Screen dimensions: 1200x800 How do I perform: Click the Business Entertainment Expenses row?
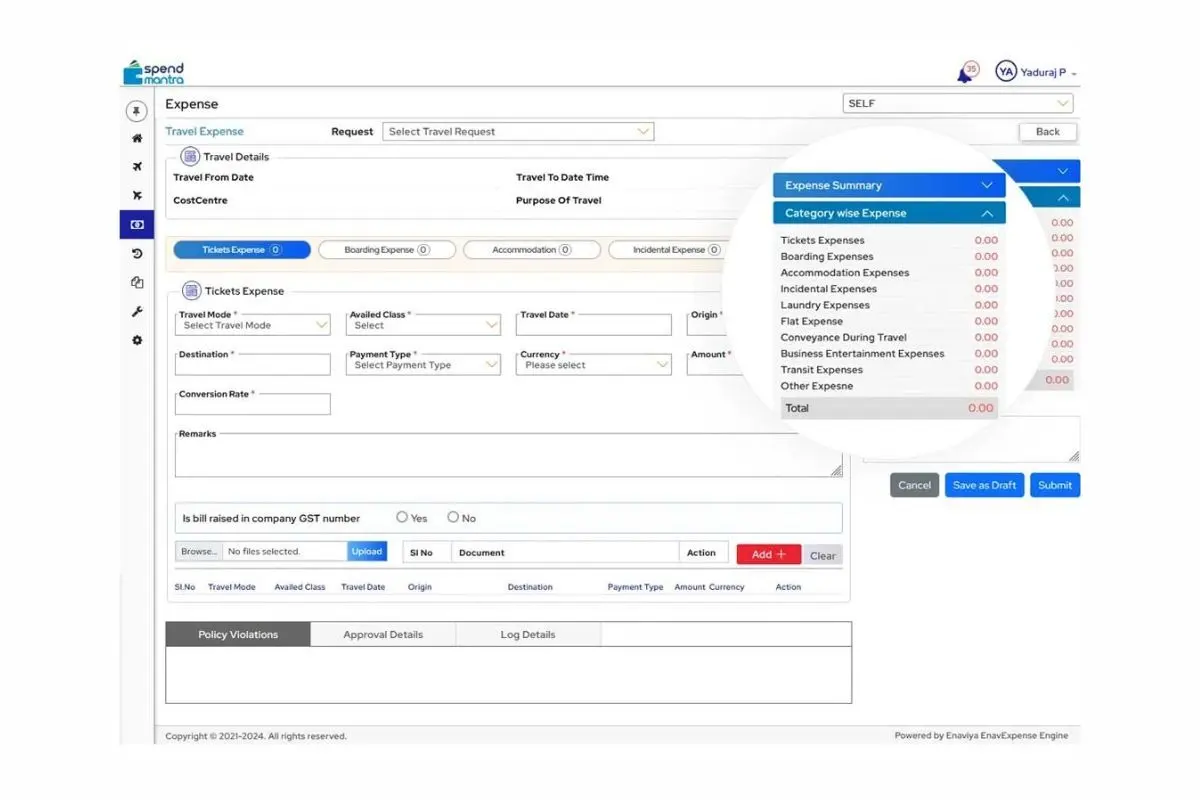pos(889,353)
